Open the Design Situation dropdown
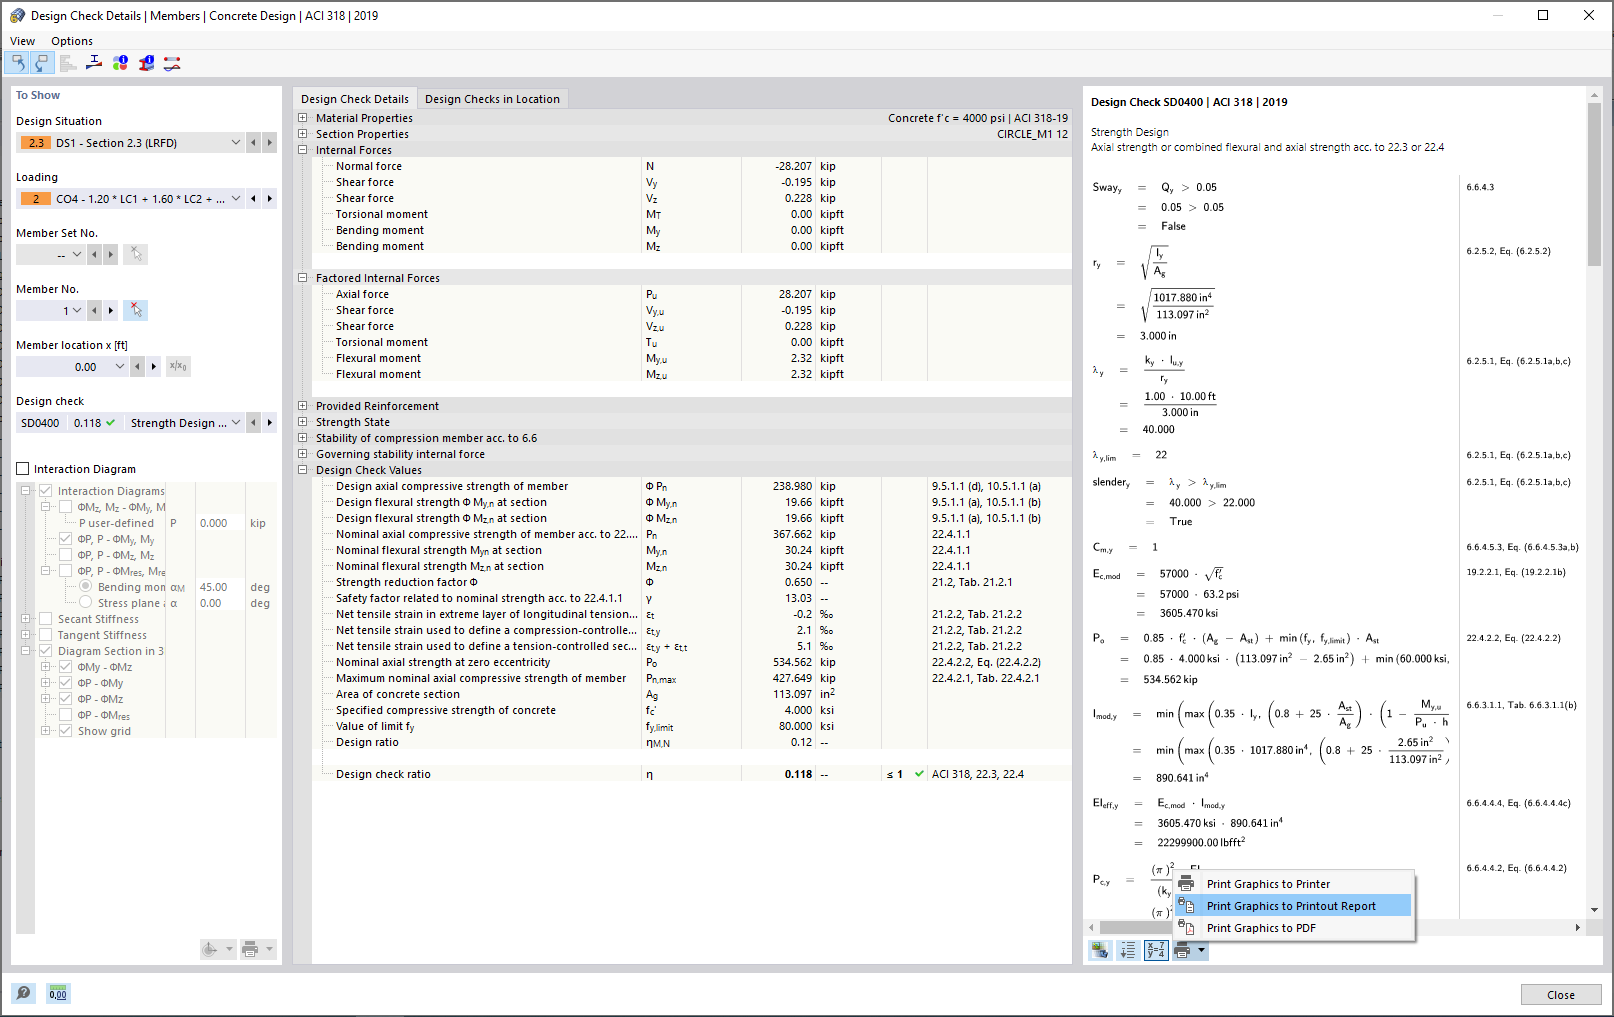 pyautogui.click(x=236, y=143)
